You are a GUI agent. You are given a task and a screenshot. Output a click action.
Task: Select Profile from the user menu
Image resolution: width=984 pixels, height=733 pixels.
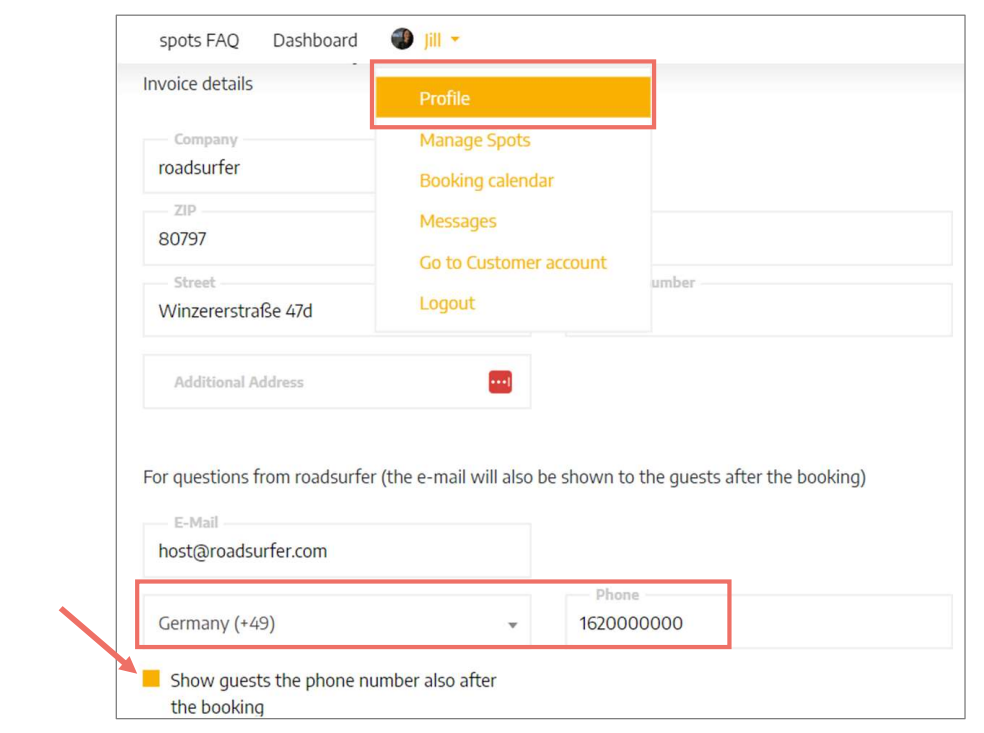click(x=513, y=97)
